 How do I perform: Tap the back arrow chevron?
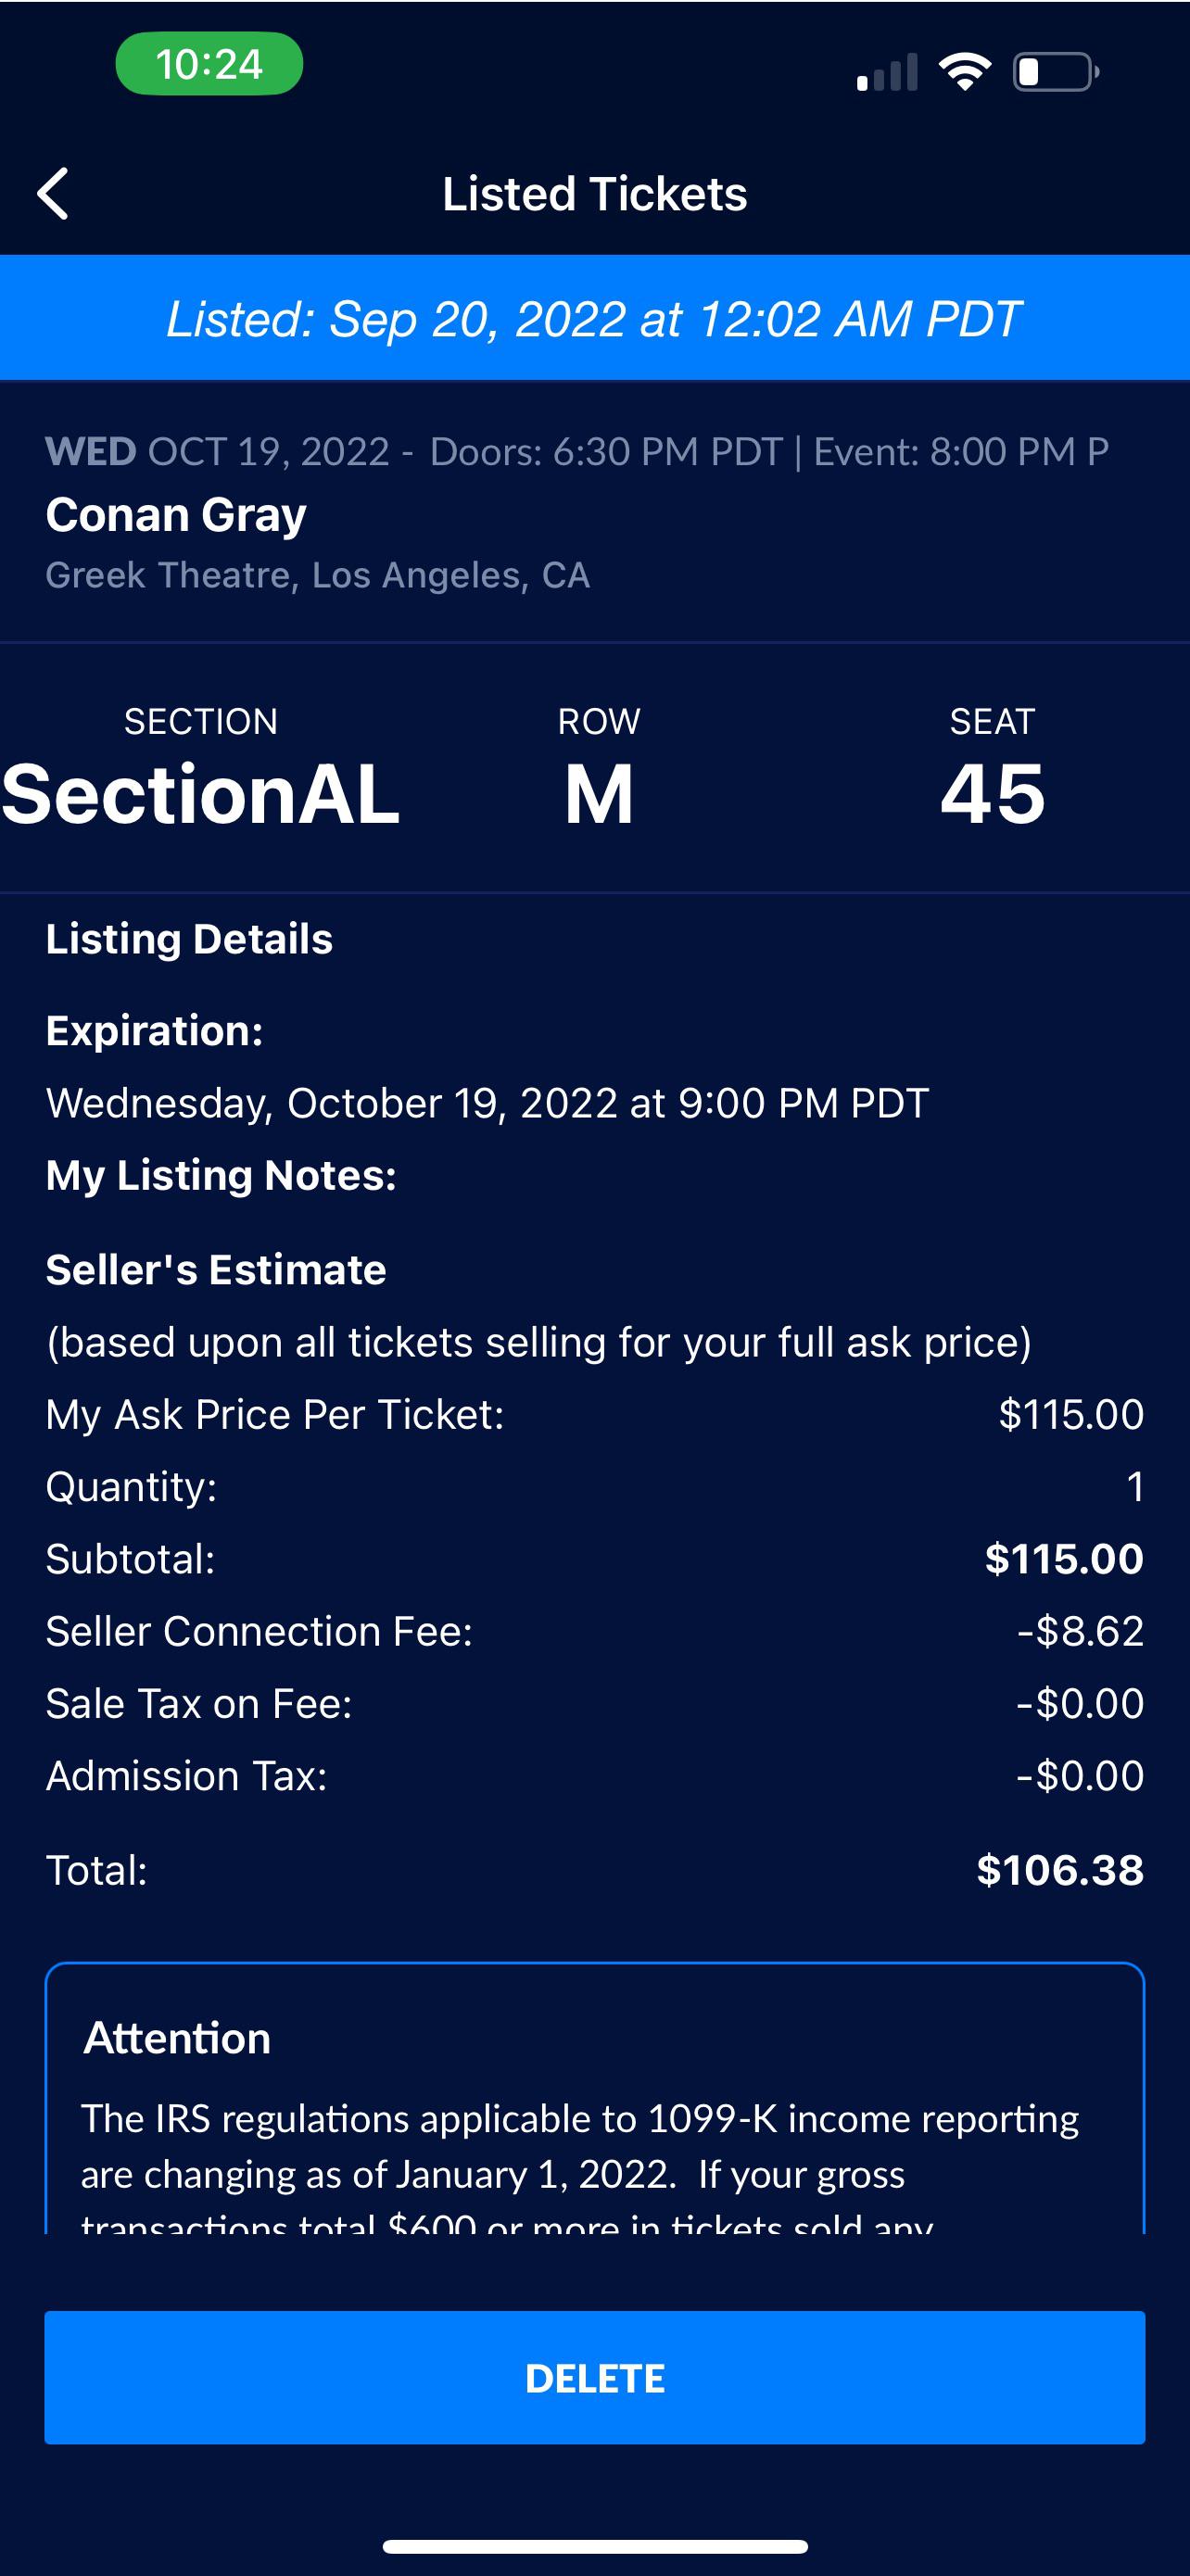pos(55,193)
